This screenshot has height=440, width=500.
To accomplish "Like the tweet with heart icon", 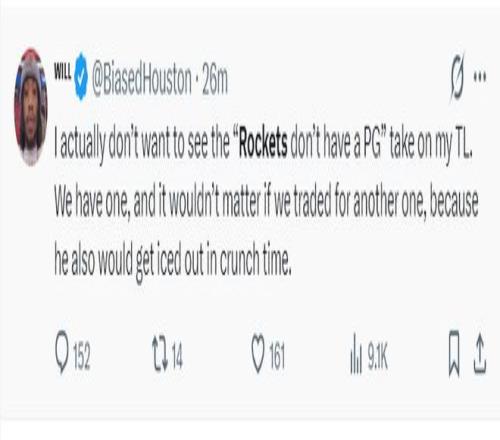I will click(258, 353).
